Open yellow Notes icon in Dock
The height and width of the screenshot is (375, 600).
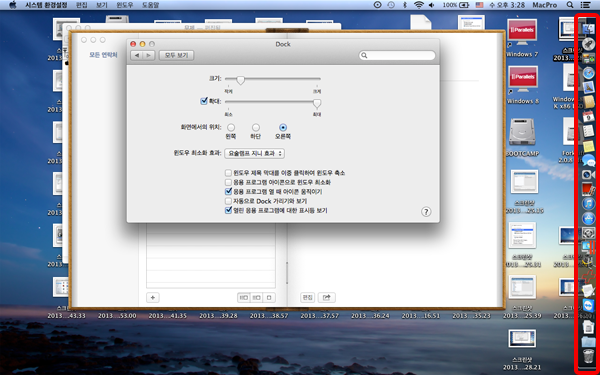(589, 145)
